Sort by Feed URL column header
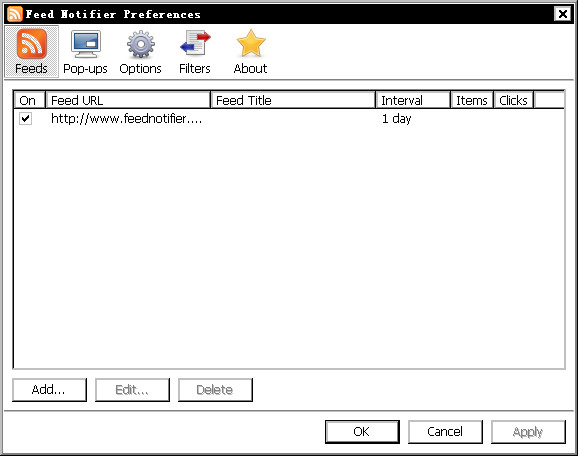The width and height of the screenshot is (578, 456). pos(128,100)
